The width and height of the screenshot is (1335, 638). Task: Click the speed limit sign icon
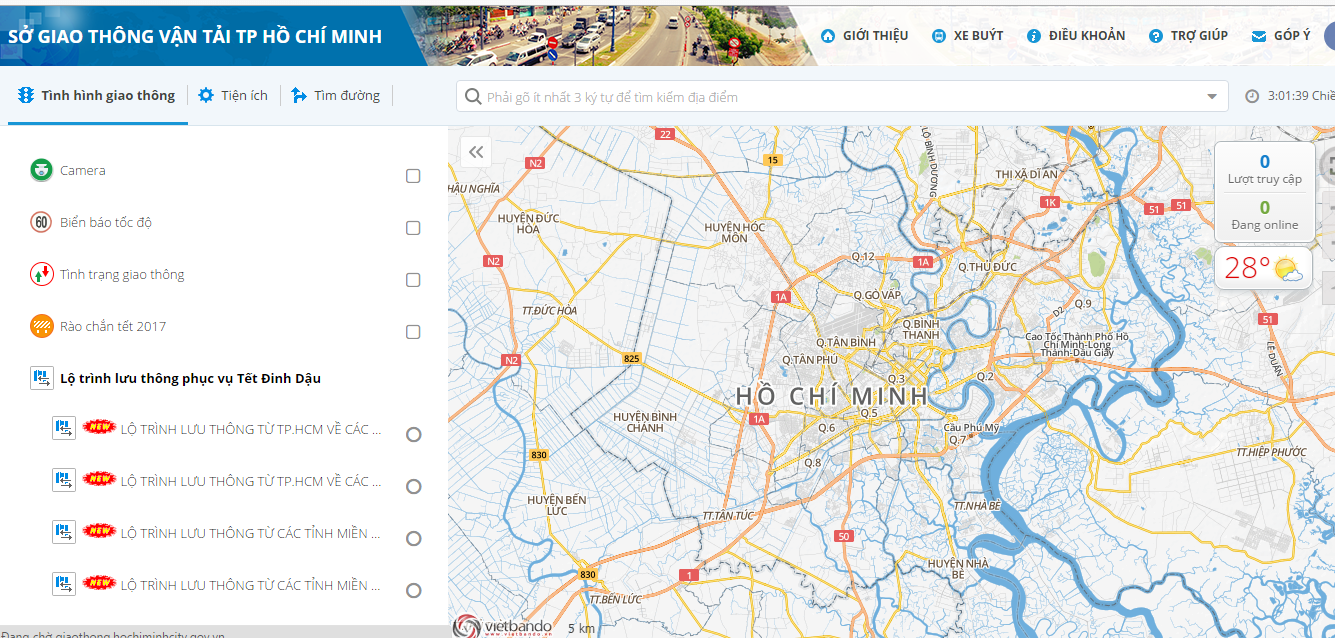point(41,222)
